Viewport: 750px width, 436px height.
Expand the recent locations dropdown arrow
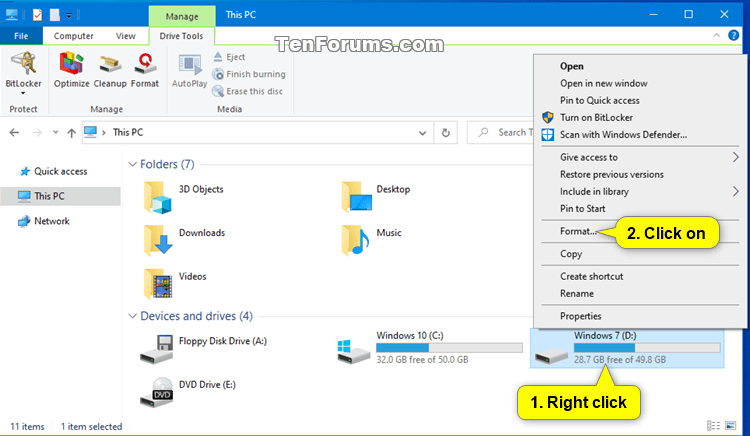pyautogui.click(x=55, y=132)
